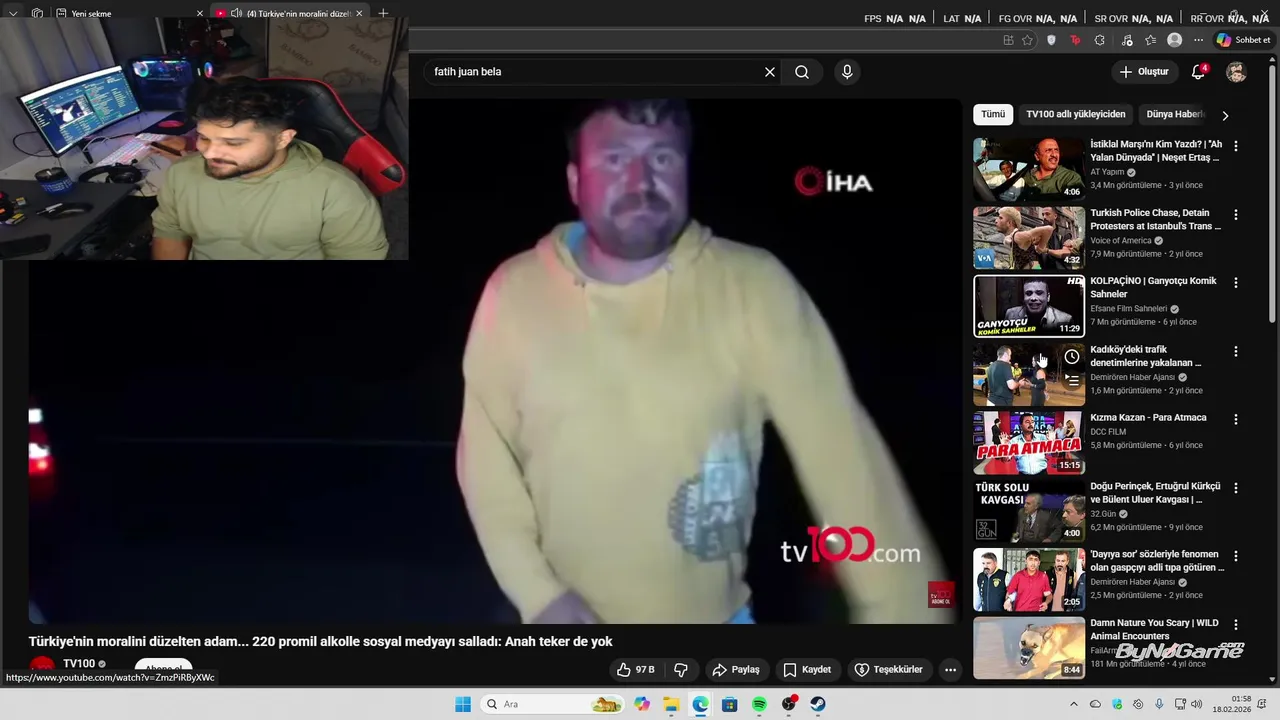Viewport: 1280px width, 720px height.
Task: Show next filter chips with arrow
Action: point(1225,115)
